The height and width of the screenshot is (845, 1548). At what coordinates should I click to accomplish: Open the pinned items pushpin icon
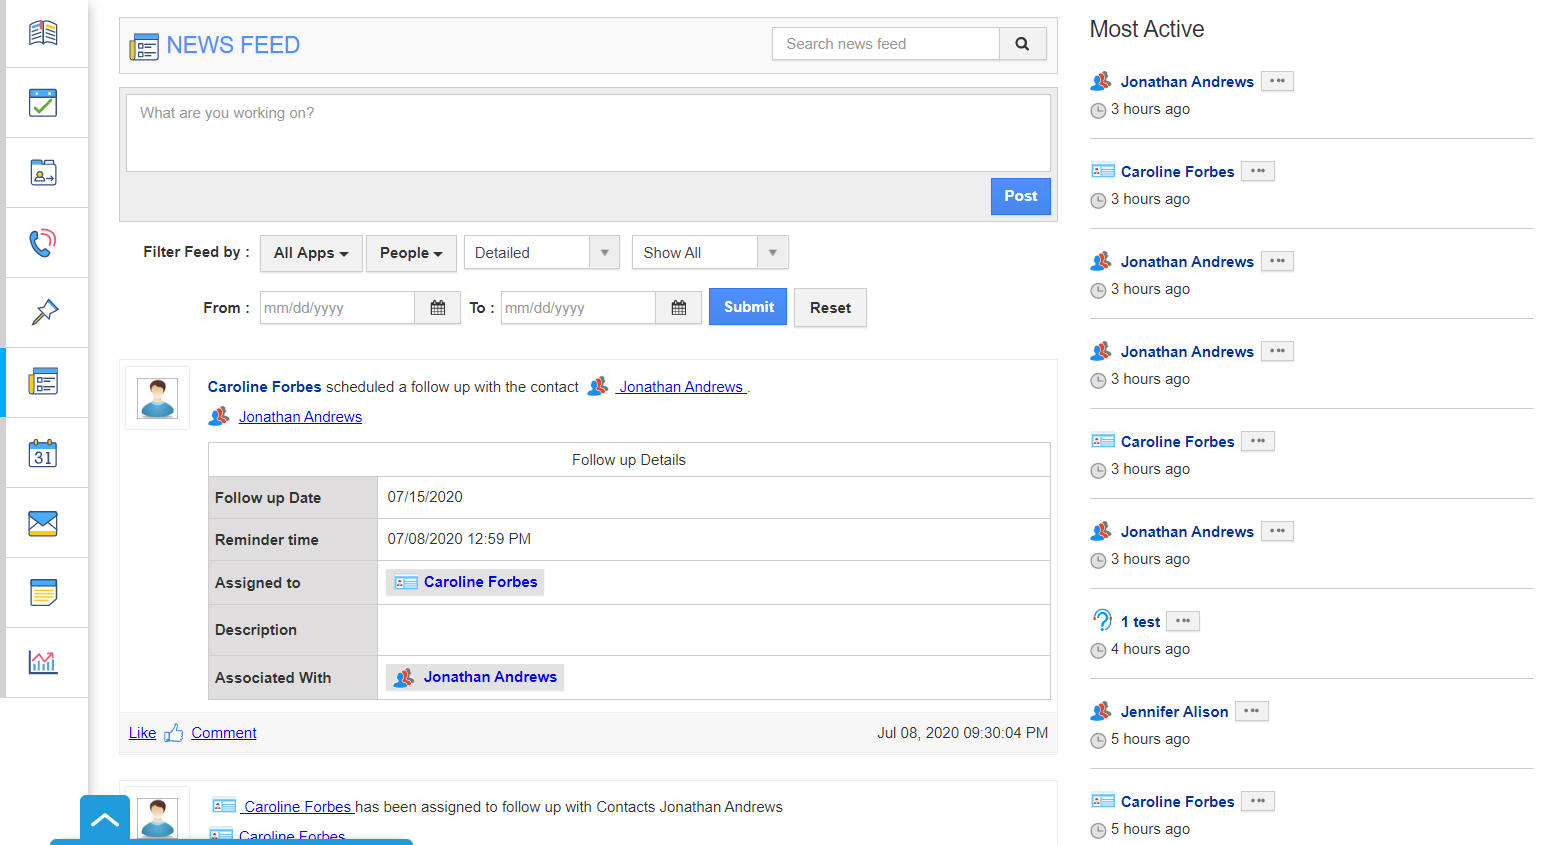(43, 313)
